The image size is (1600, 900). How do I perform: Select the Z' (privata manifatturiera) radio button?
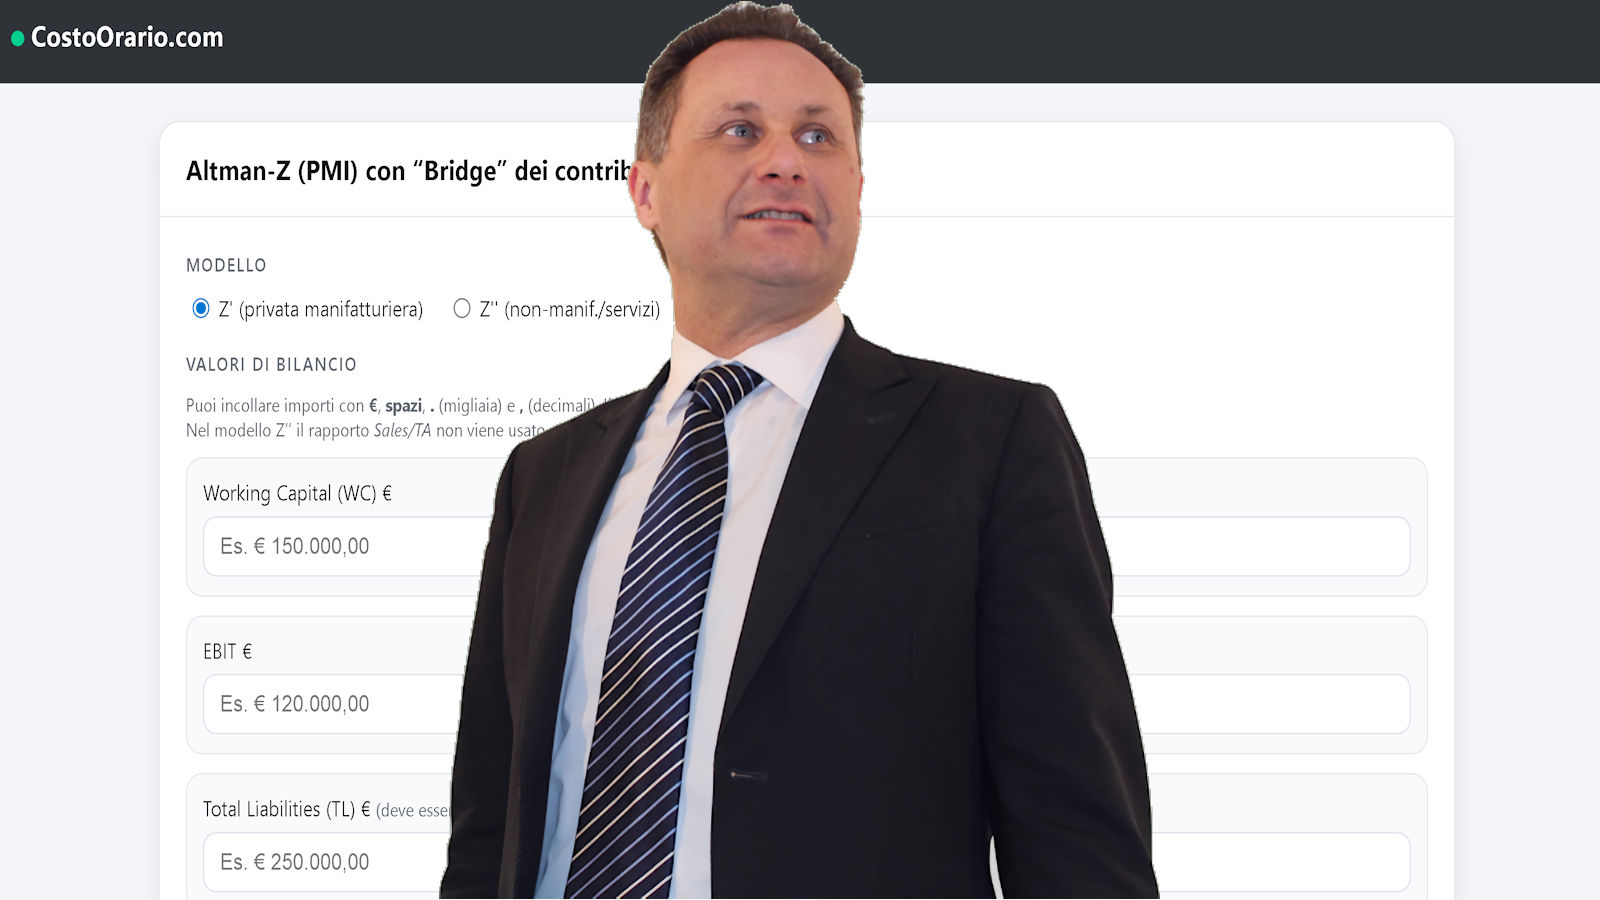click(201, 308)
